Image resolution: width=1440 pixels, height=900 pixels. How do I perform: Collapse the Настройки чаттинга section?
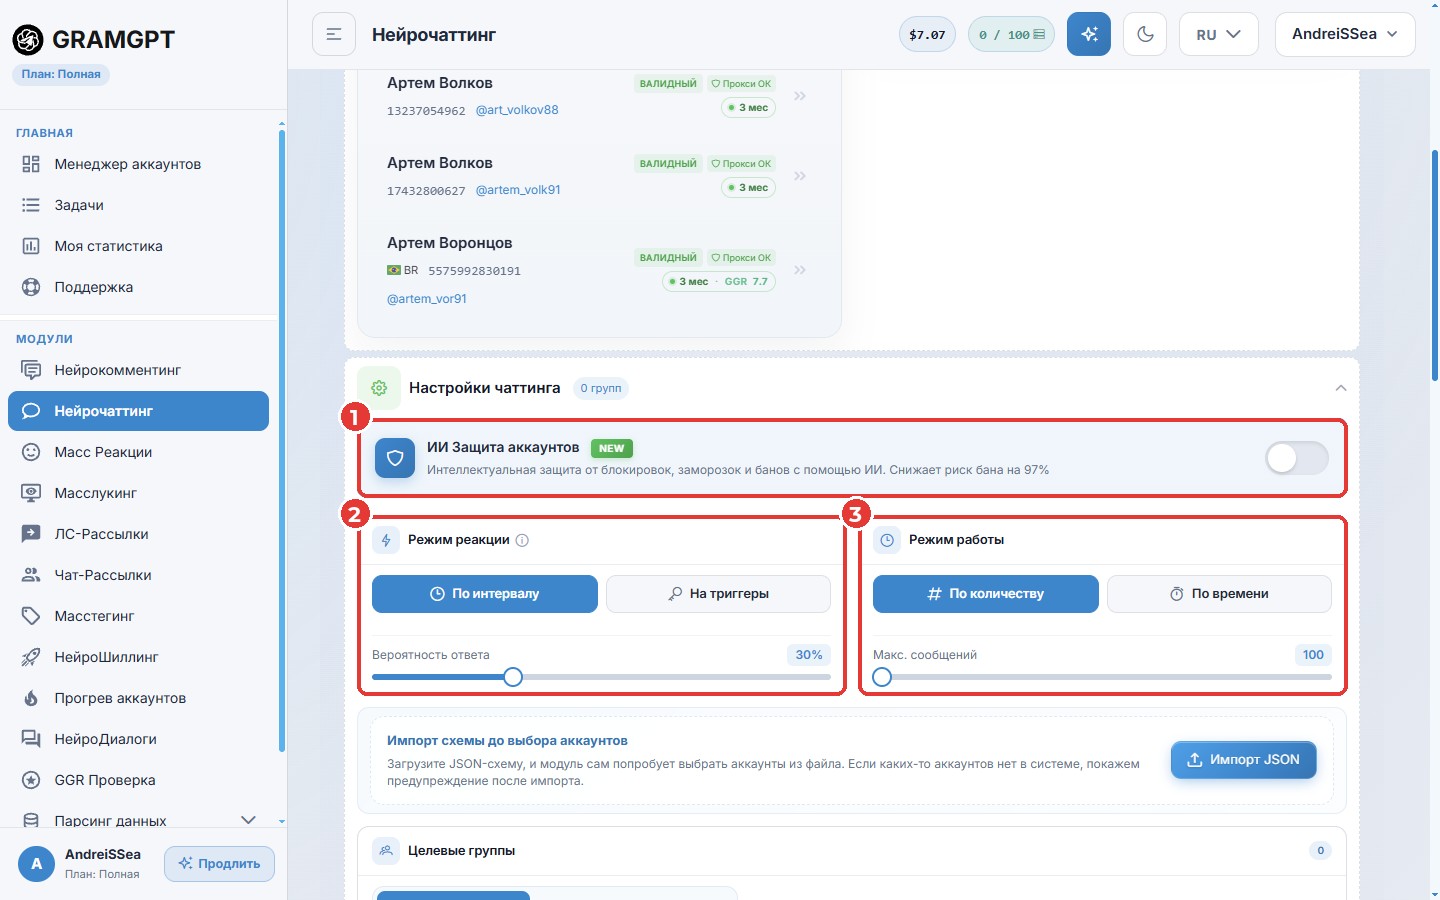coord(1340,388)
